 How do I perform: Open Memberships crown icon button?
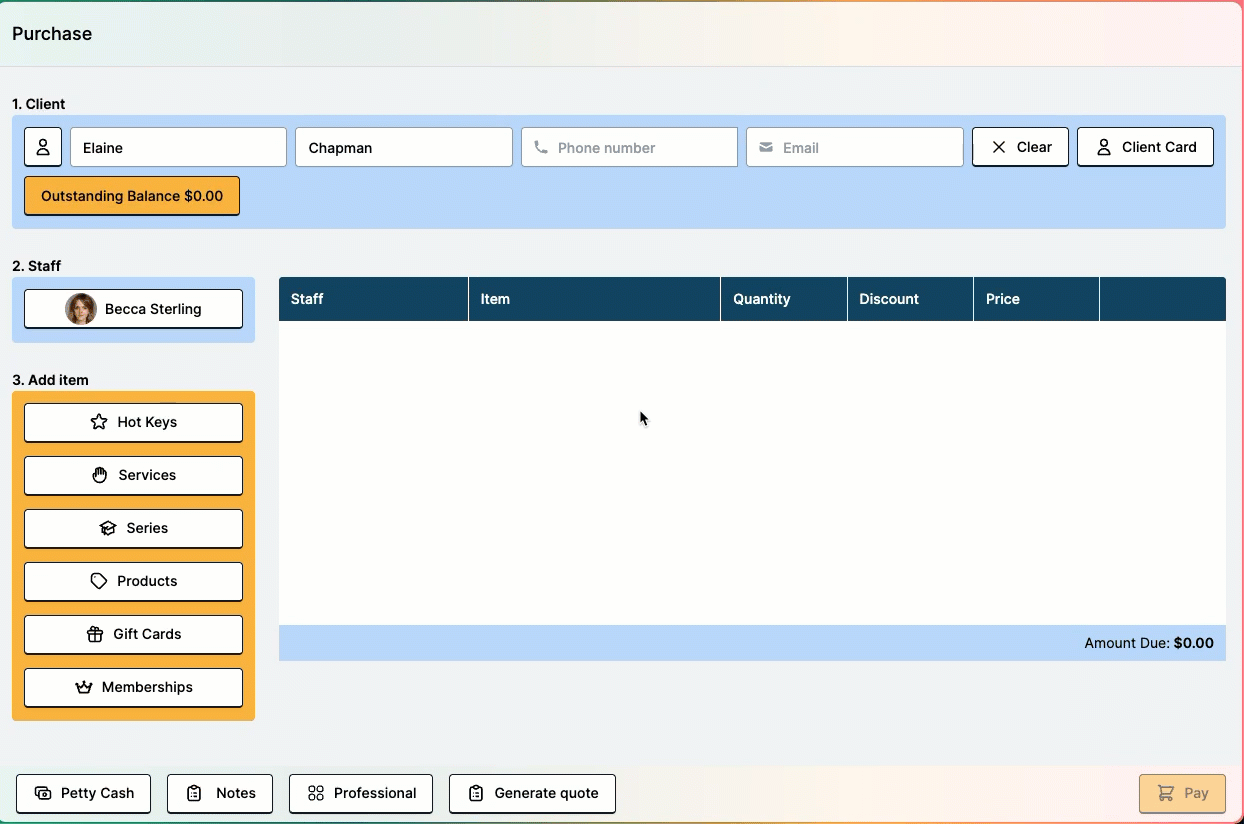133,687
